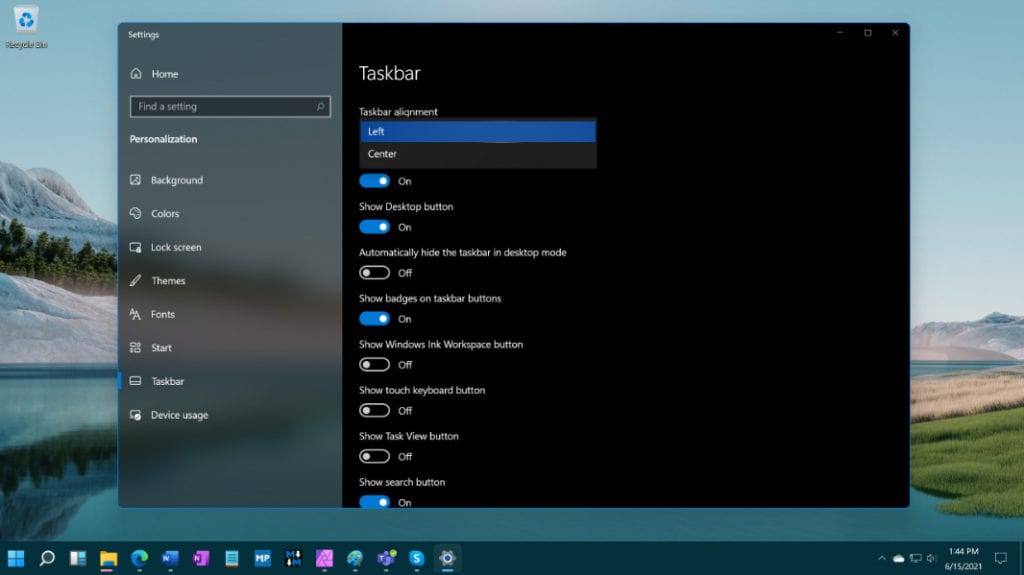Enable Show Windows Ink Workspace button
This screenshot has height=575, width=1024.
point(375,365)
